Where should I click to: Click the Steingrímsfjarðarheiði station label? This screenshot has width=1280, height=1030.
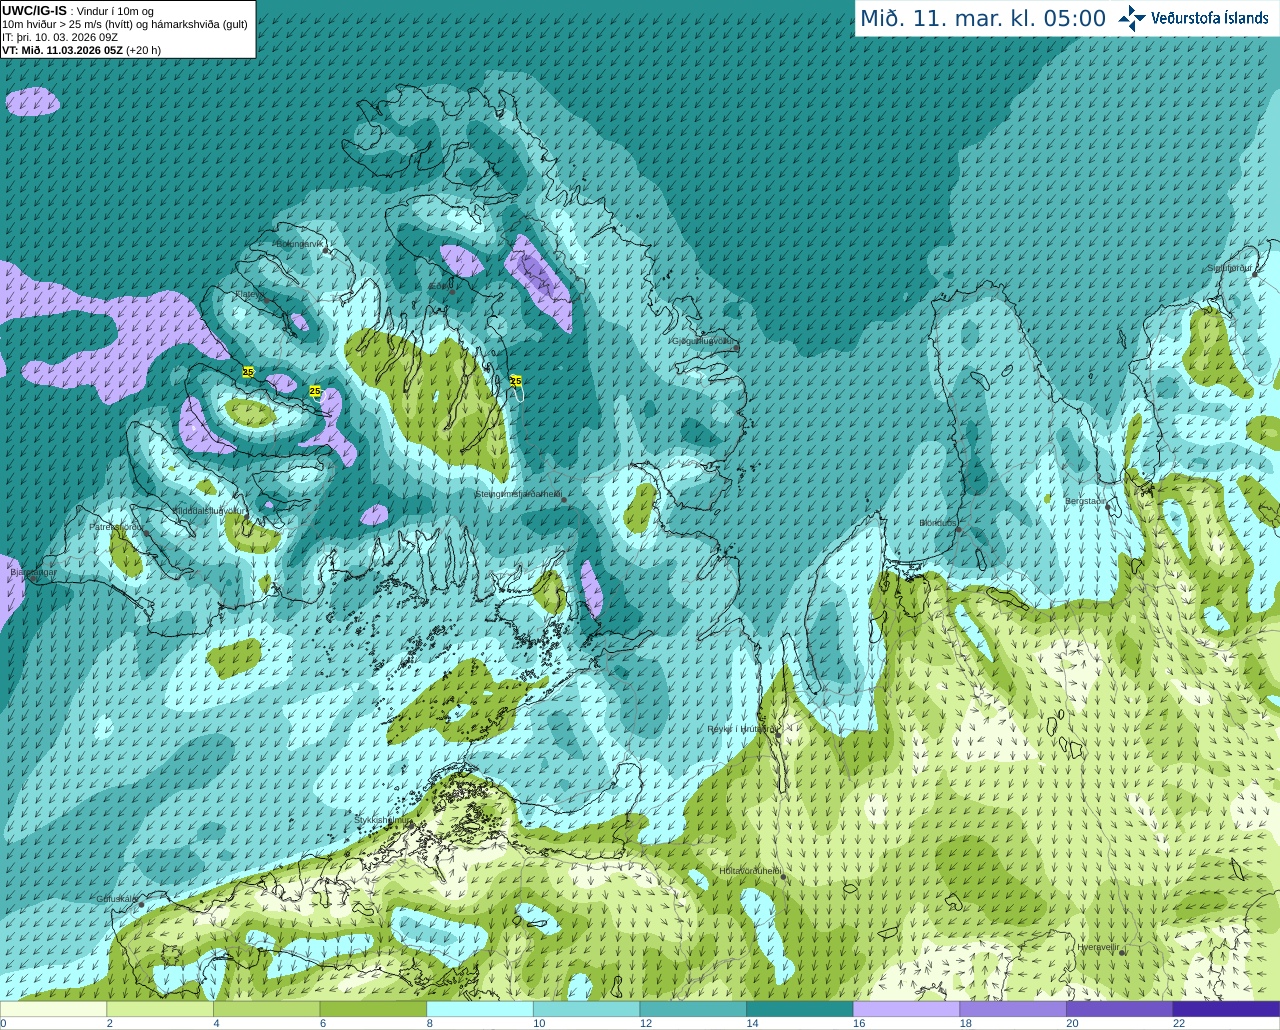pos(518,493)
